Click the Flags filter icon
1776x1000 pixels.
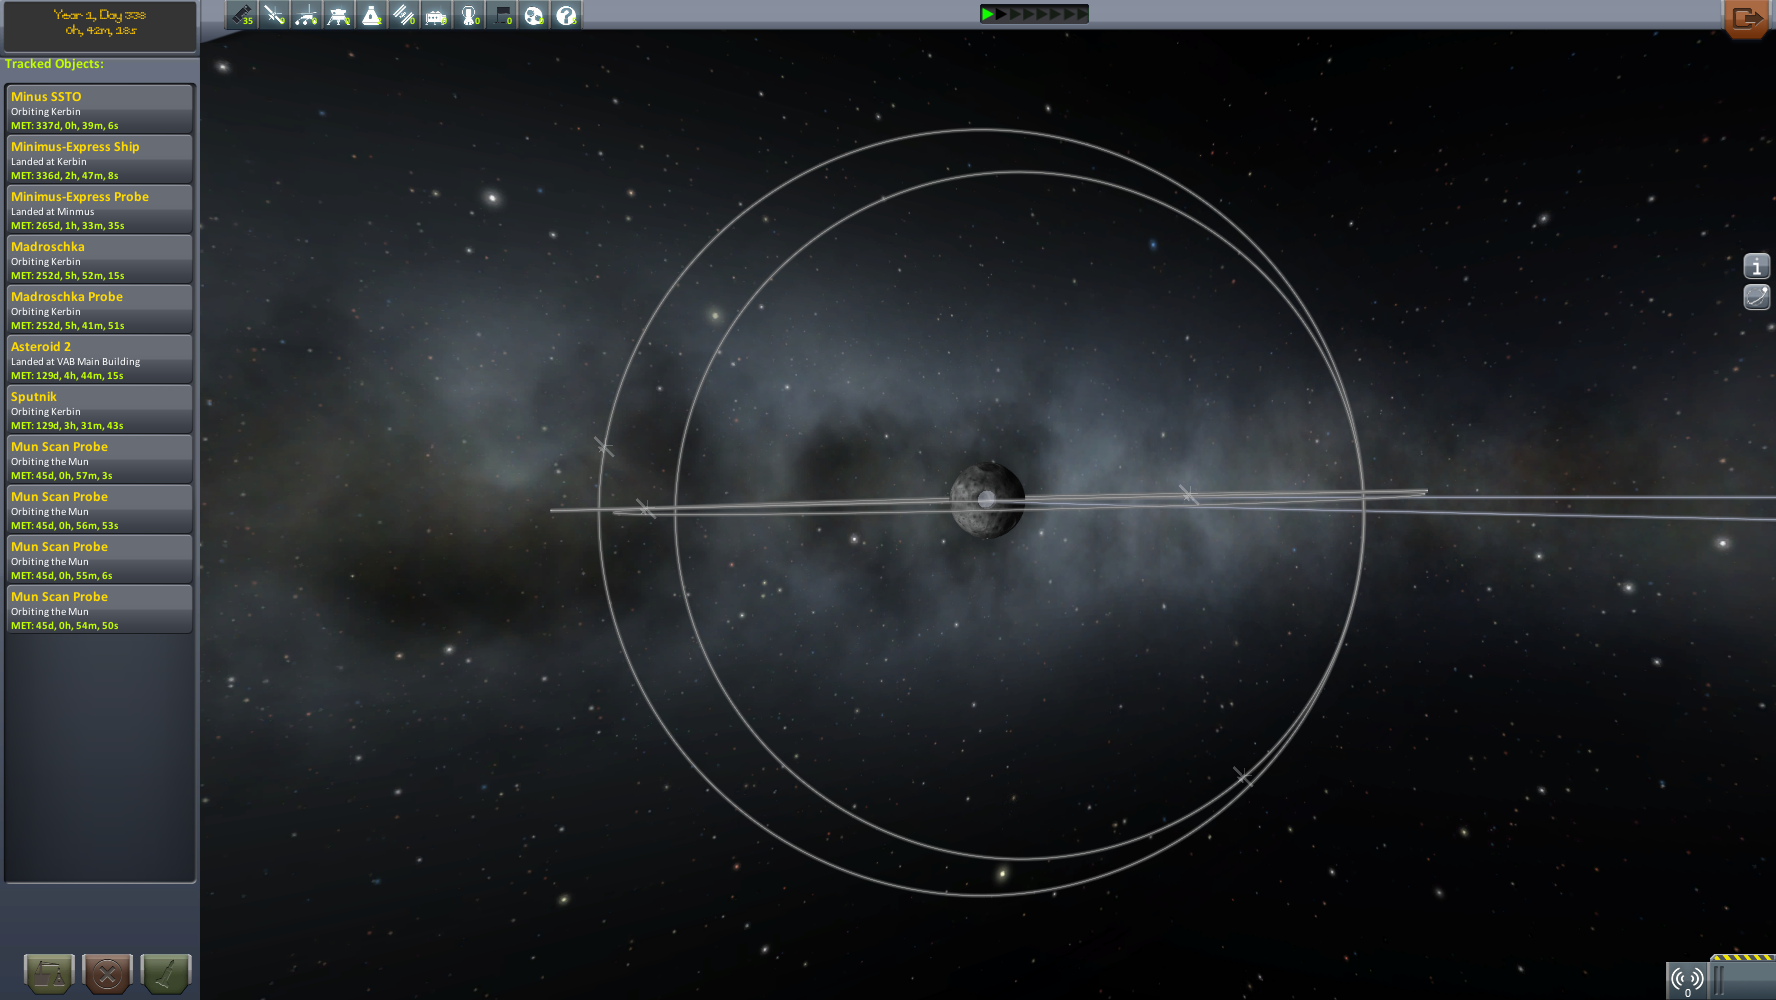click(x=502, y=15)
